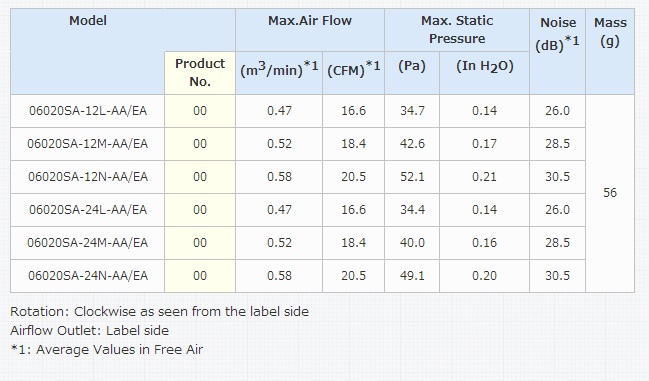Click the 52.1 Pa pressure value
Screen dimensions: 649x381
[412, 177]
